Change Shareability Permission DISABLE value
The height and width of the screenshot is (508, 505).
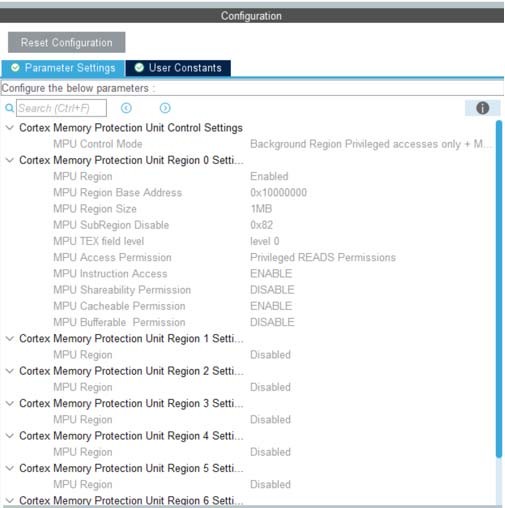point(272,290)
